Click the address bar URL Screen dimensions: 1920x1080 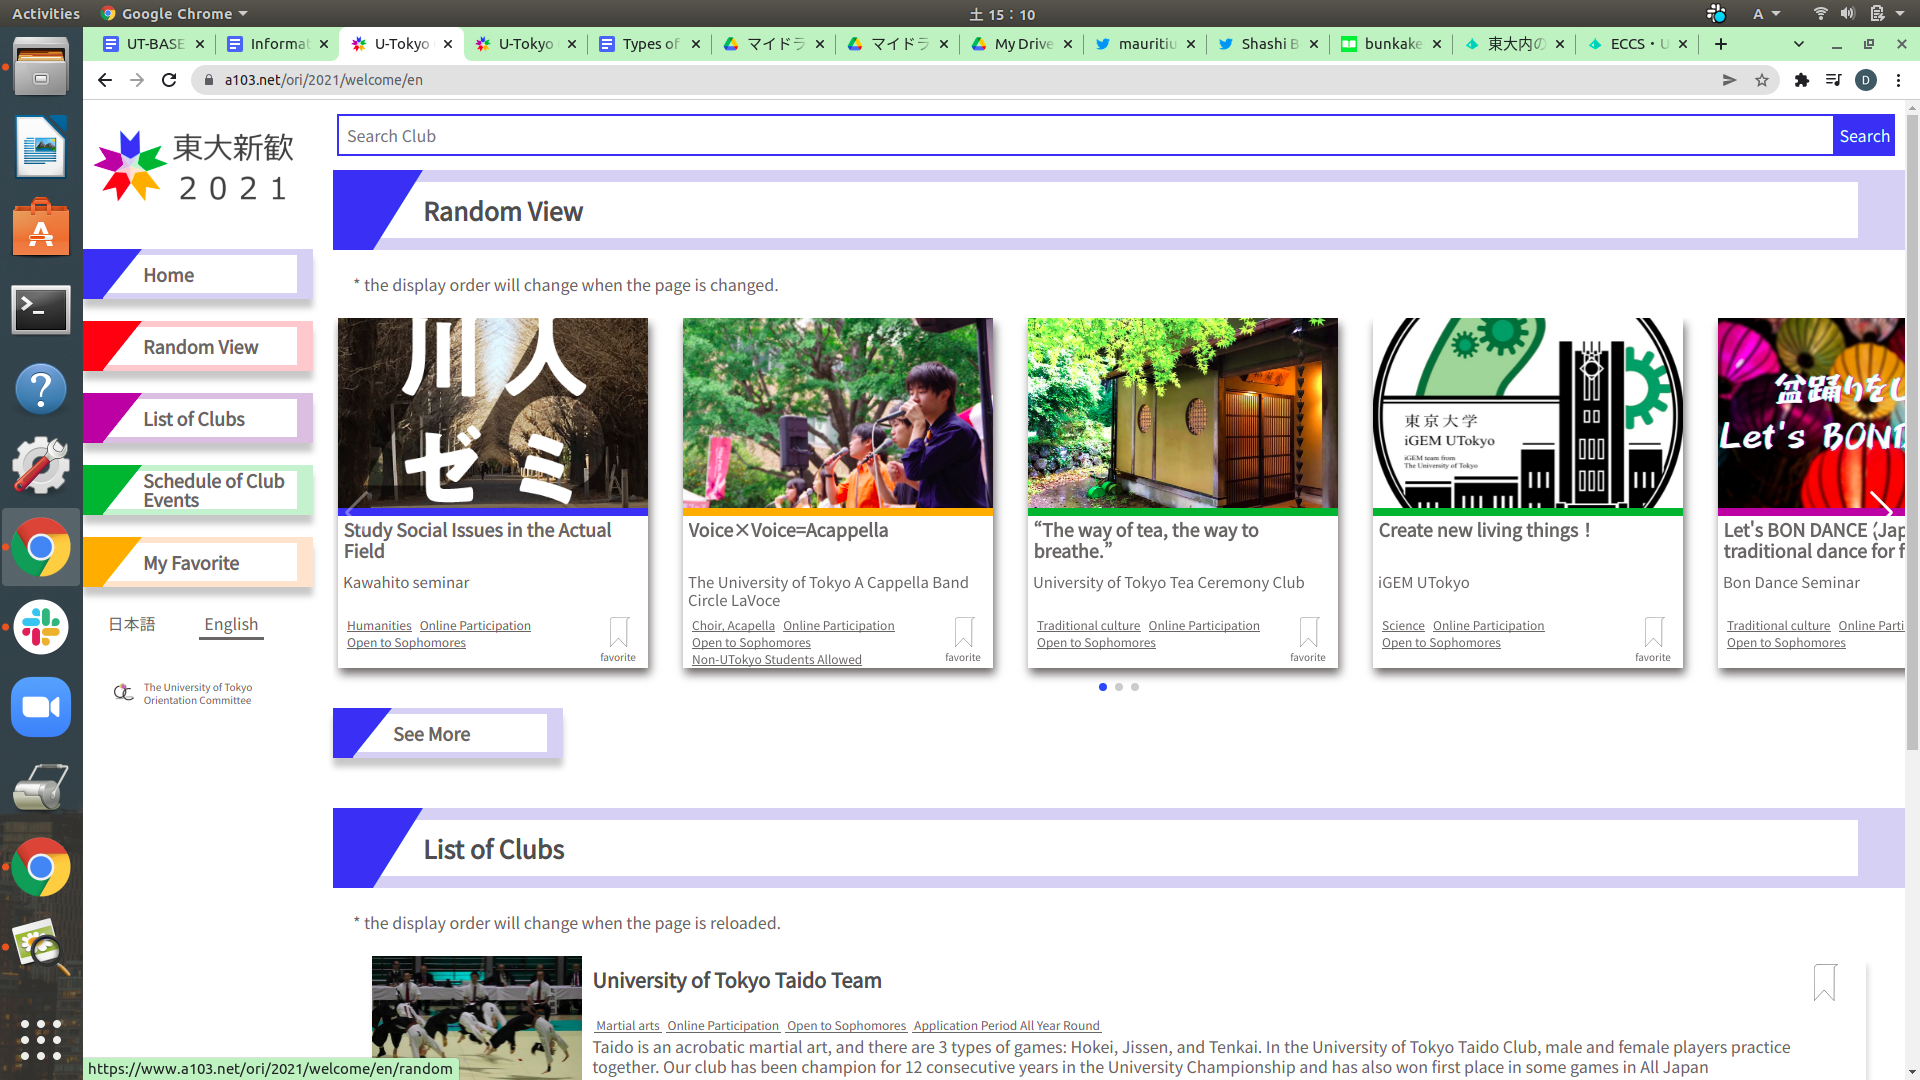tap(323, 80)
